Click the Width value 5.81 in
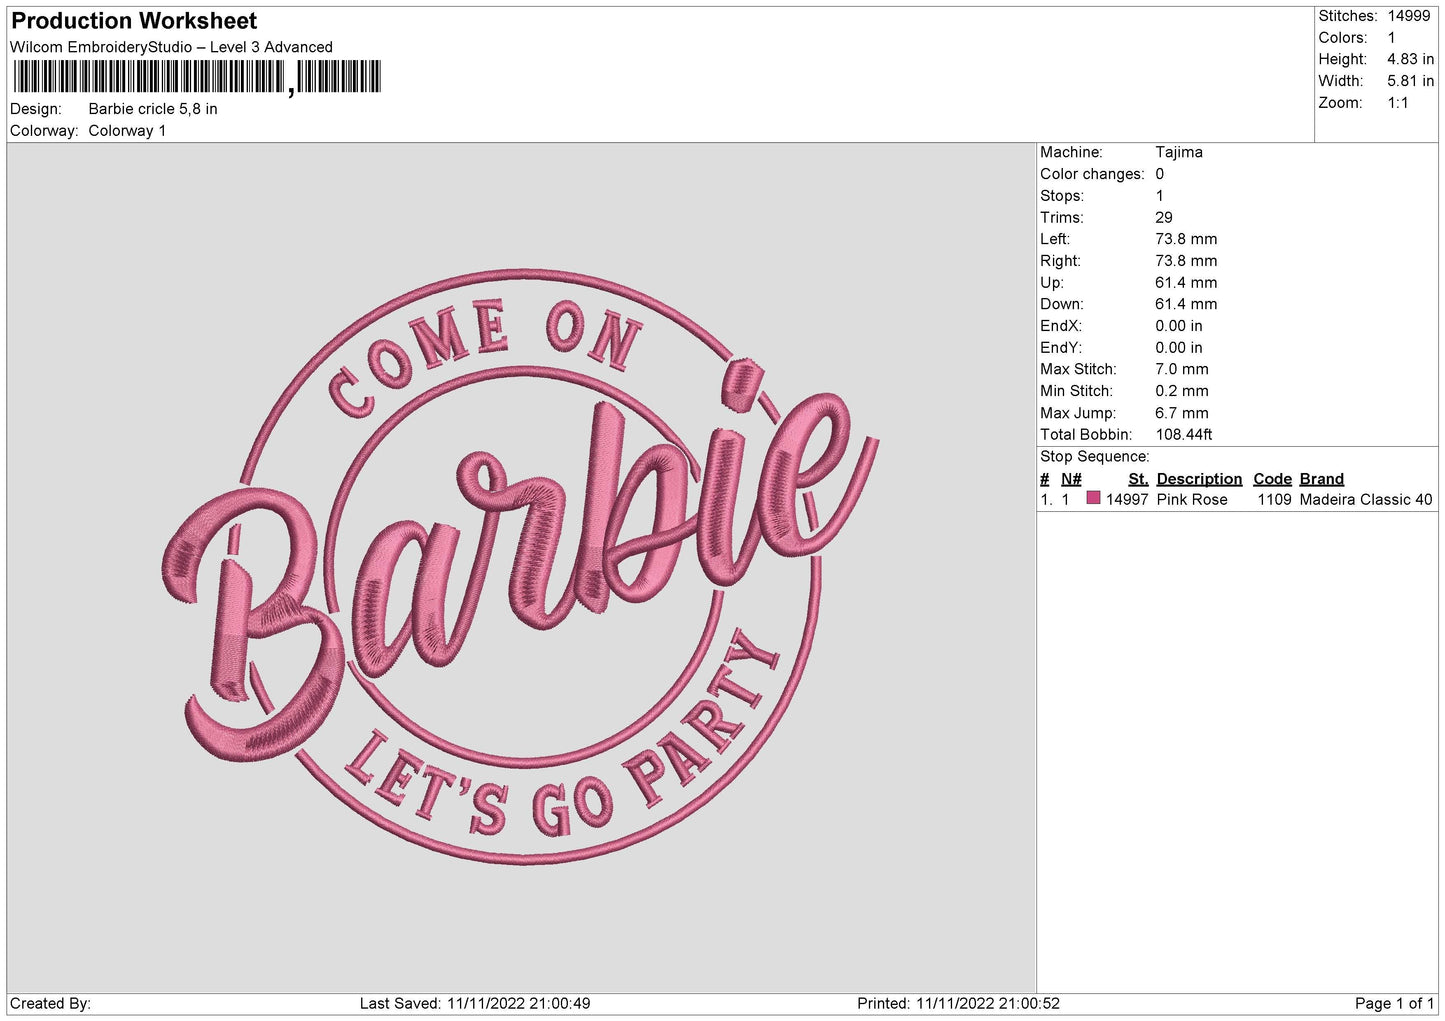1445x1021 pixels. (x=1410, y=81)
